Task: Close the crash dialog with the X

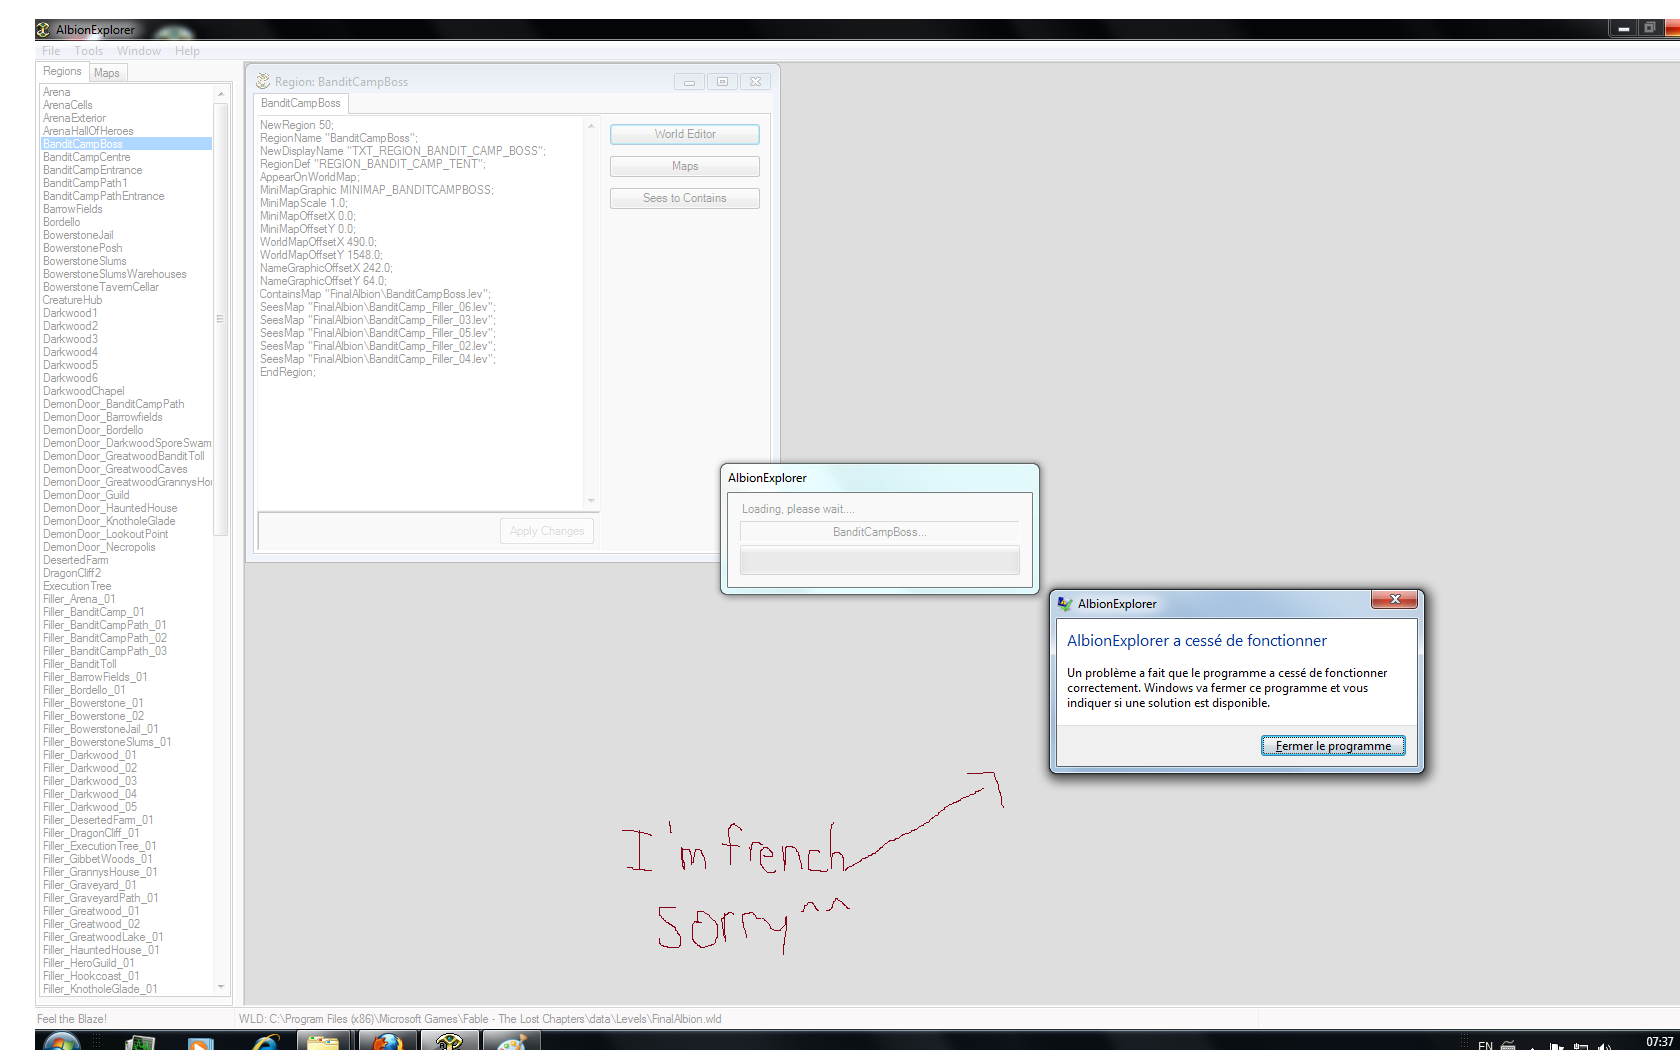Action: [x=1394, y=599]
